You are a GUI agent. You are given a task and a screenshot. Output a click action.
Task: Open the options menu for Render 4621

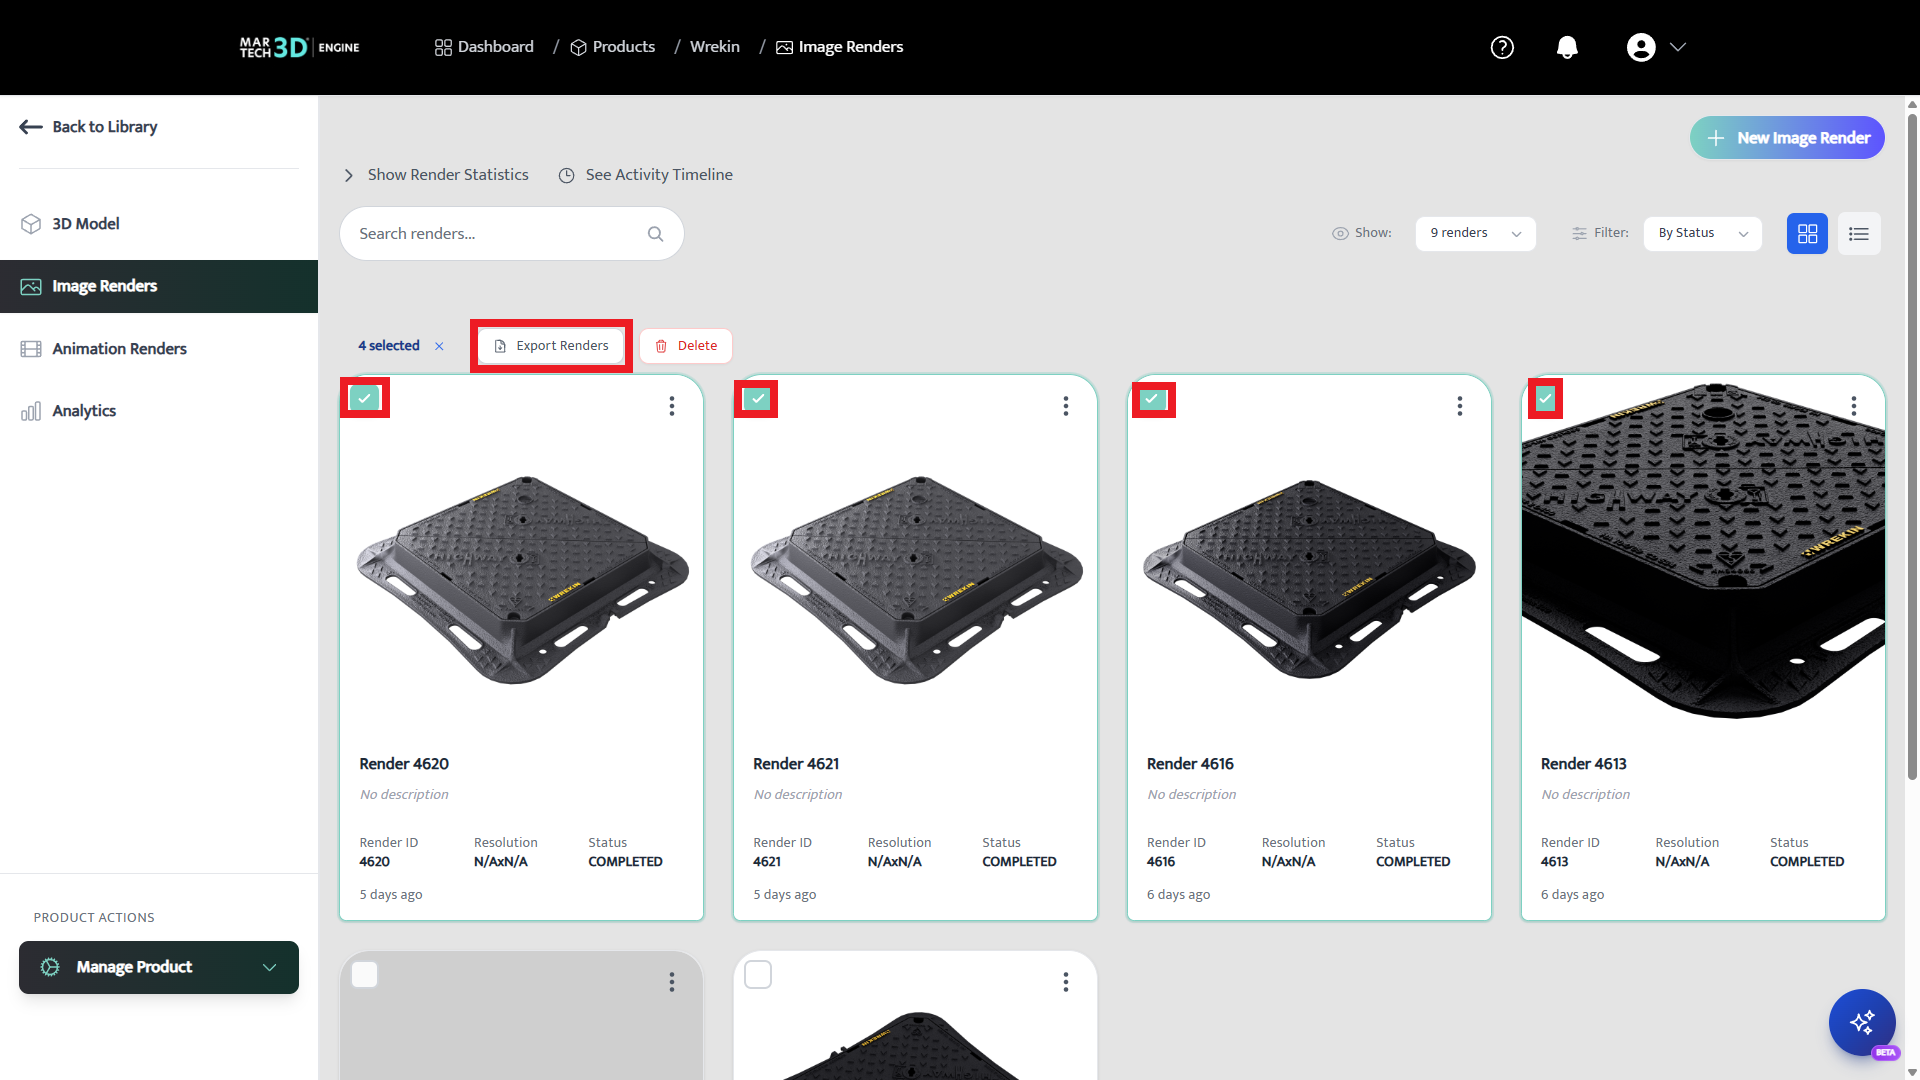point(1066,406)
